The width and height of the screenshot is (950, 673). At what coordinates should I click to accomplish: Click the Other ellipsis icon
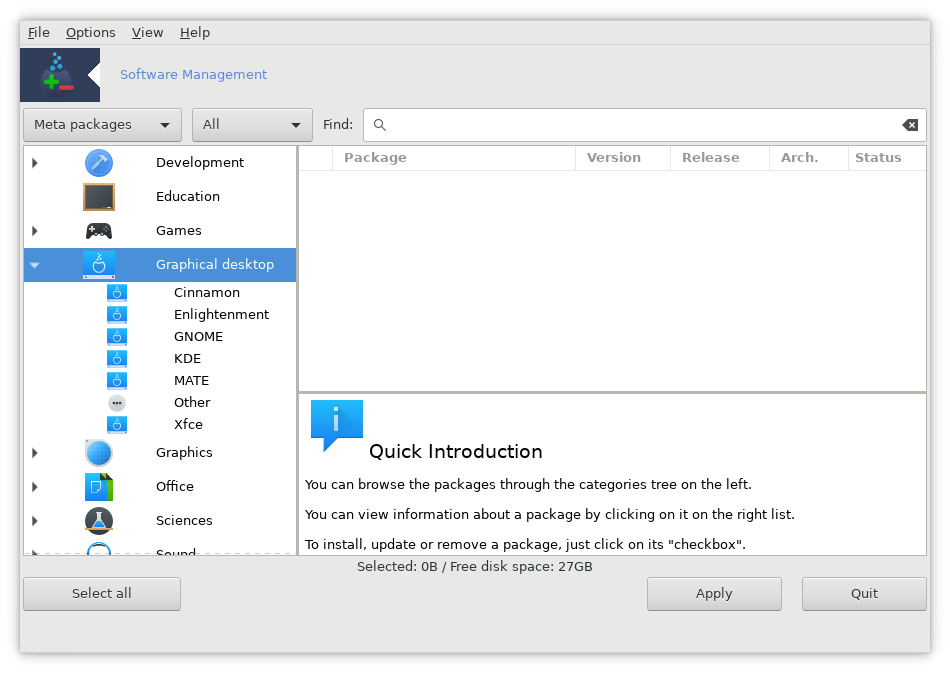(x=117, y=403)
